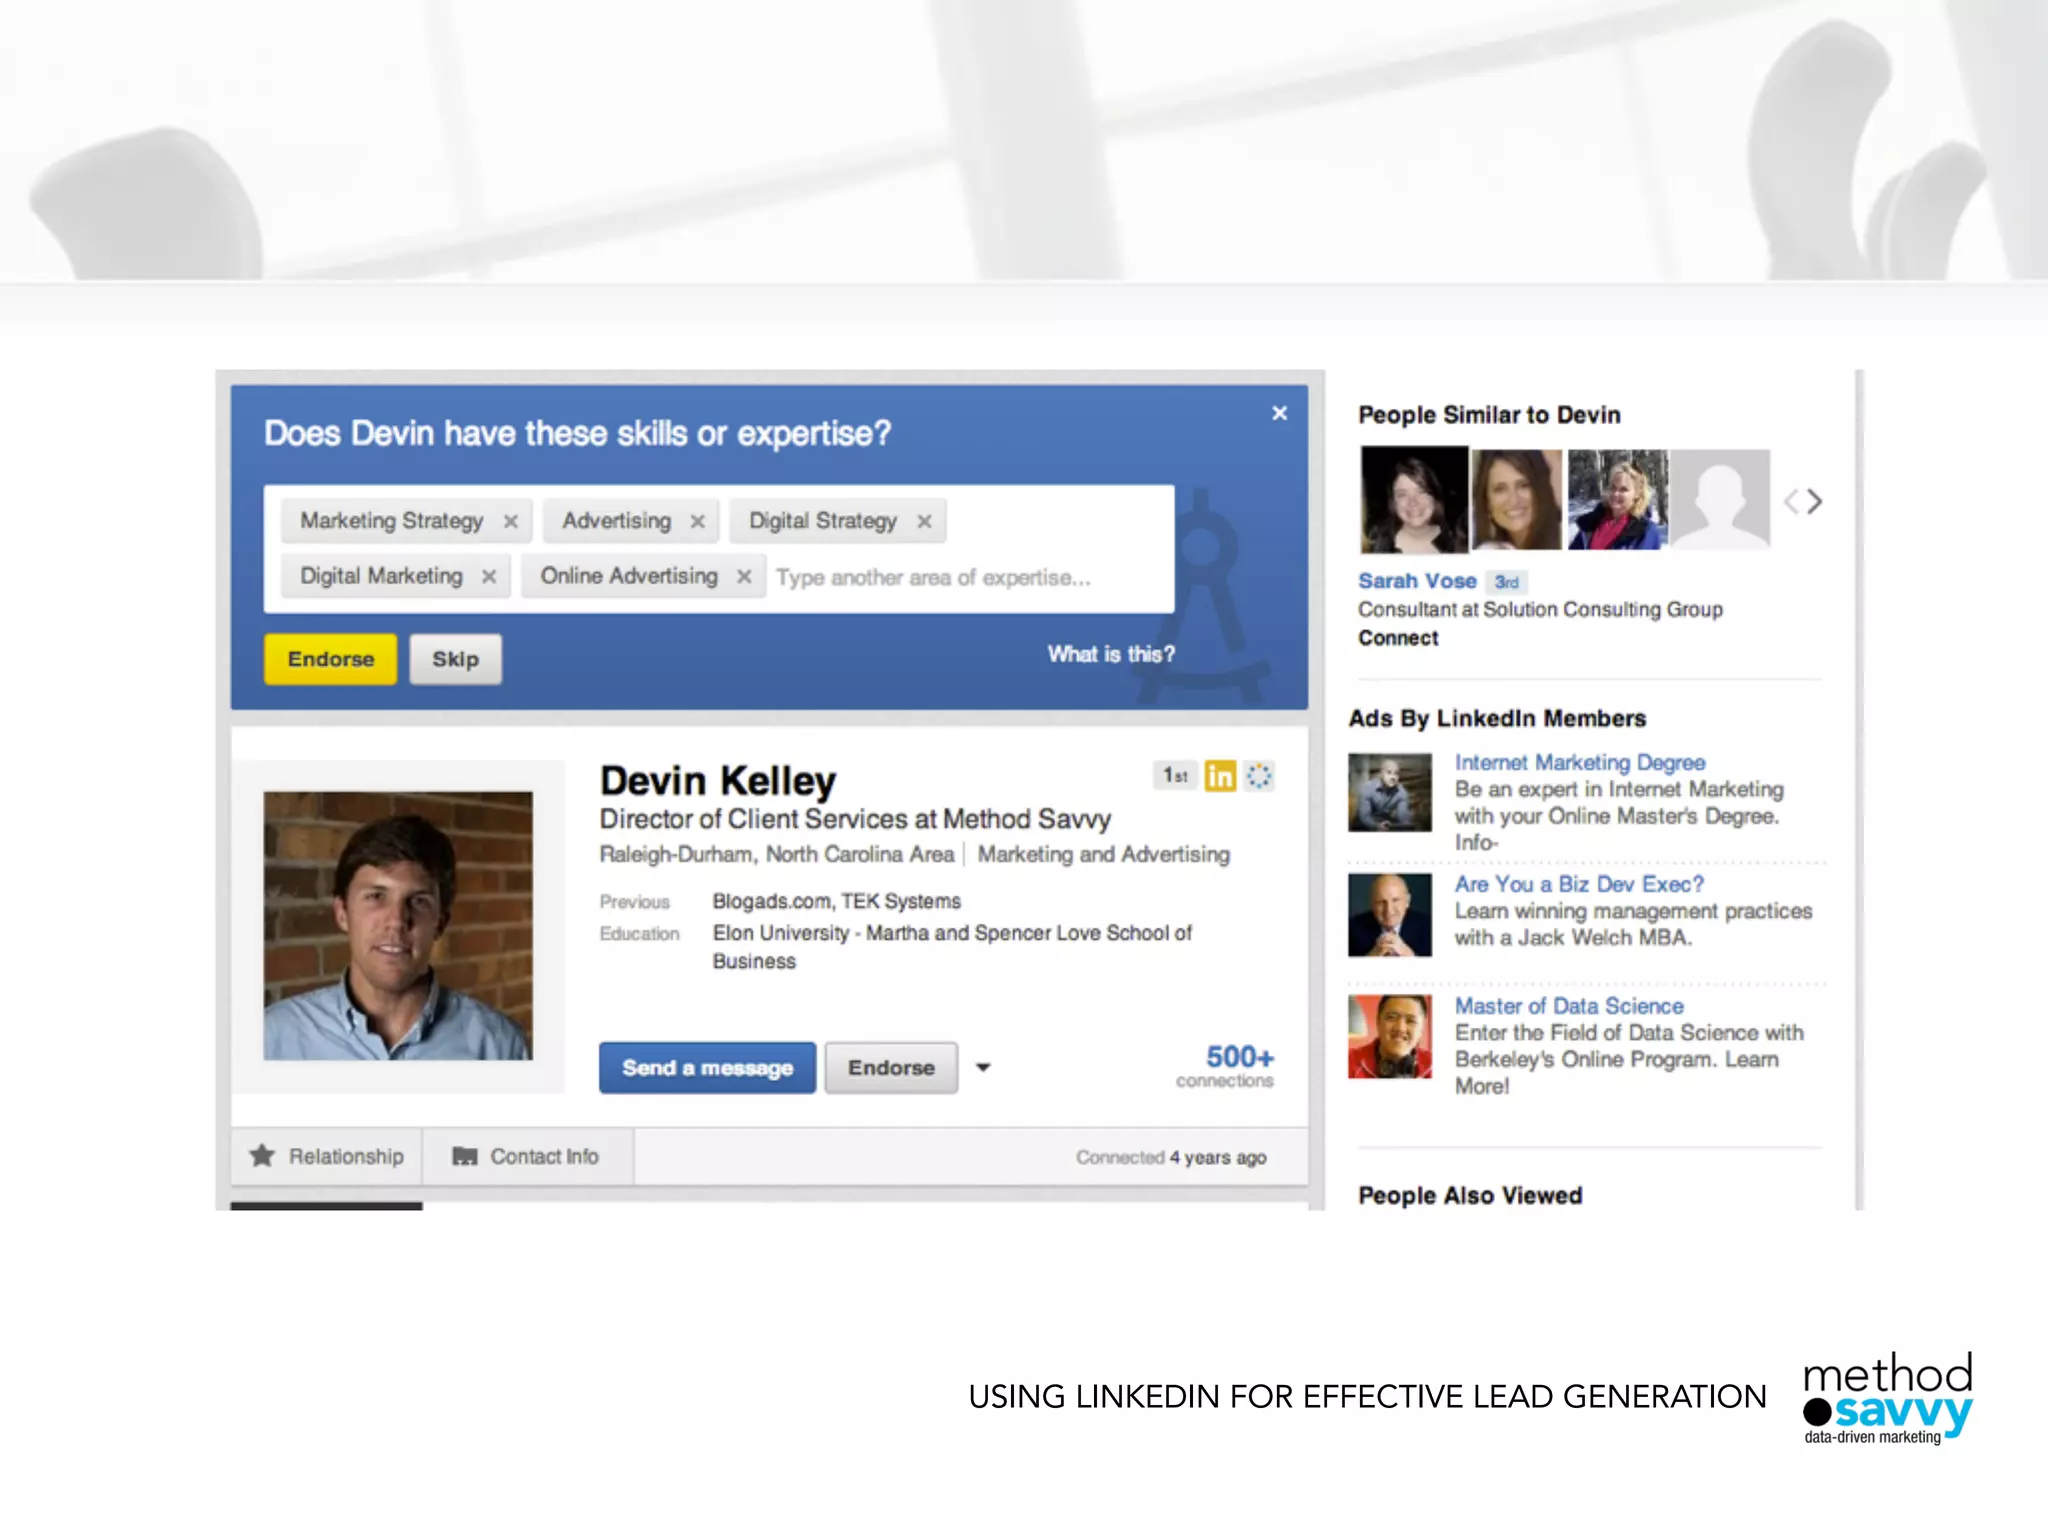Click the Method Savvy logo
This screenshot has height=1536, width=2048.
[1888, 1398]
